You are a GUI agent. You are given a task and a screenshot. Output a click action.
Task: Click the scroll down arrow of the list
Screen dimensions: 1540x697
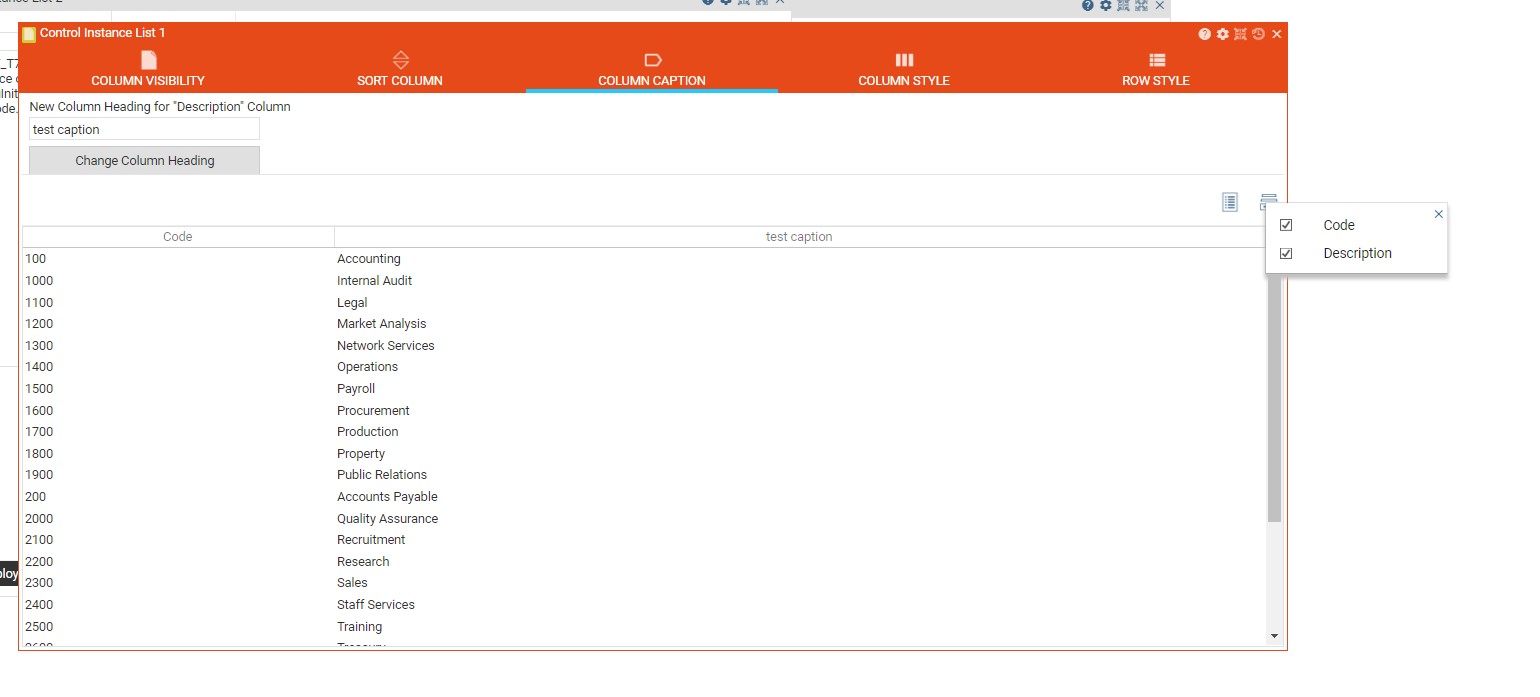tap(1274, 636)
